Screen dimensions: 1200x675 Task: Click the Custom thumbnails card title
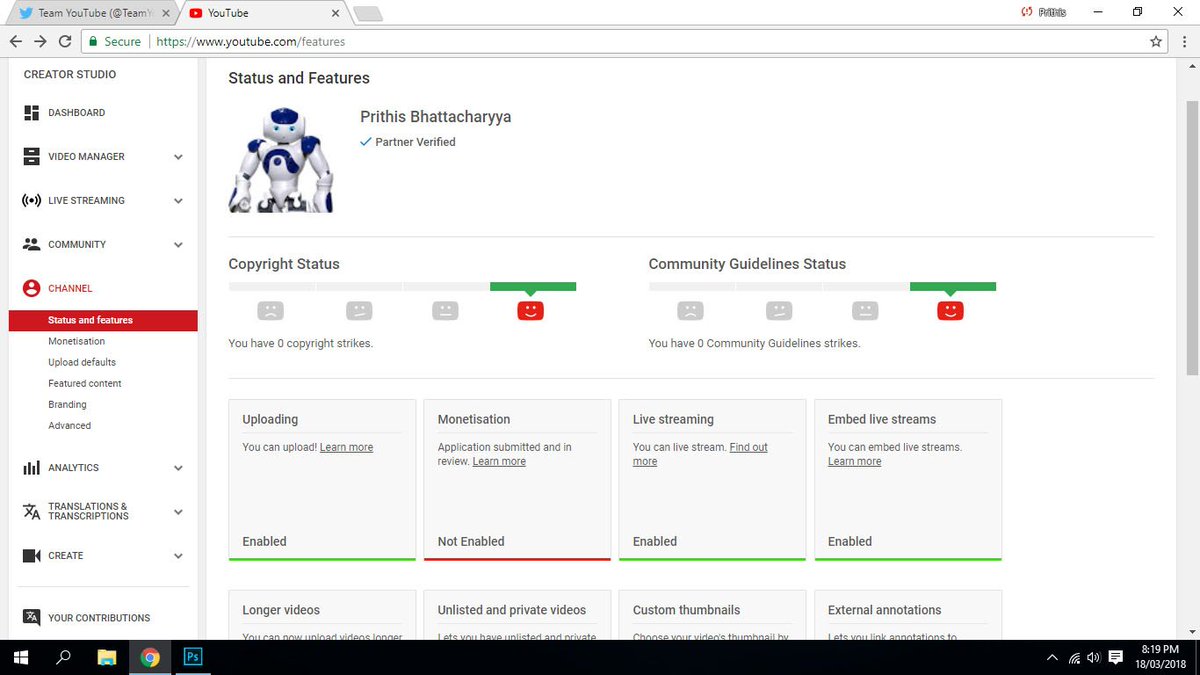point(686,610)
